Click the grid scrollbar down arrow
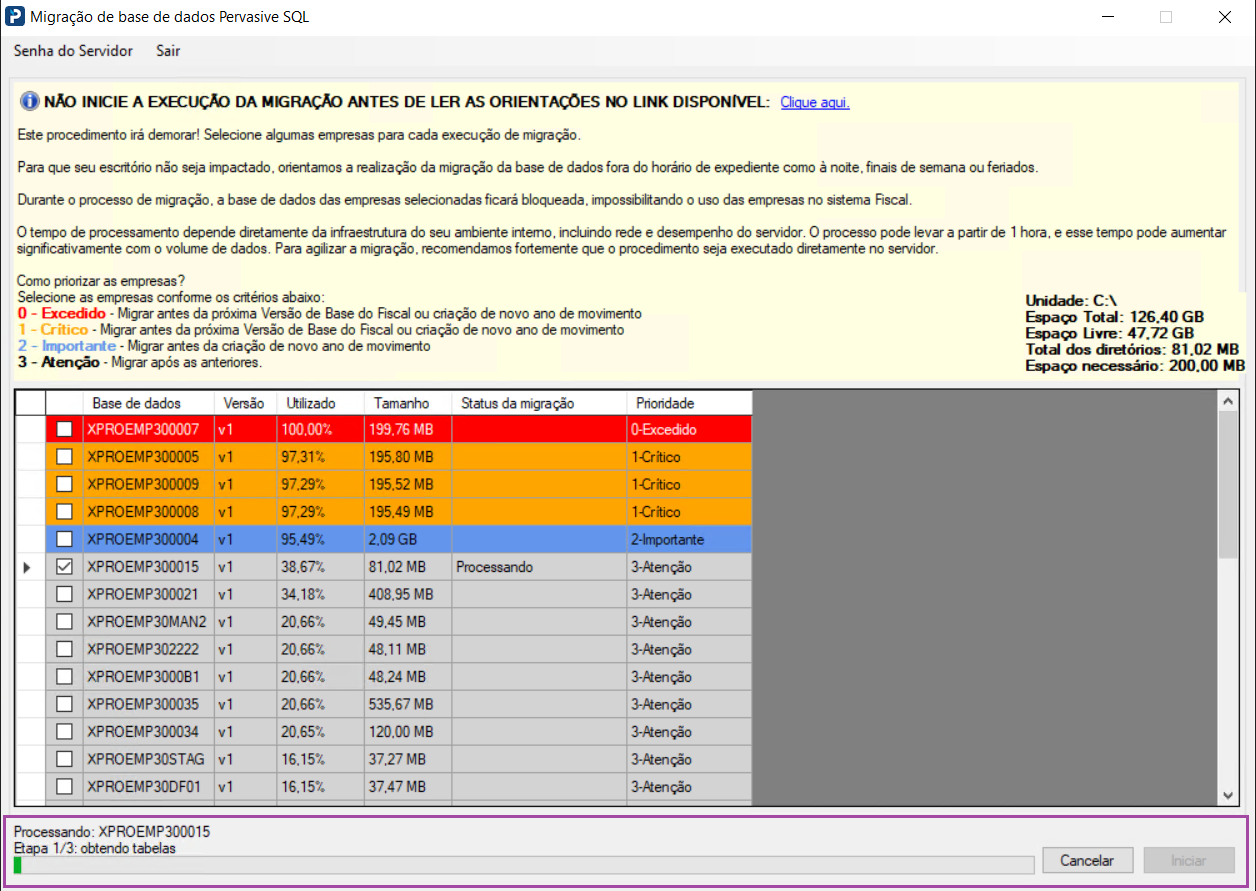 pyautogui.click(x=1229, y=795)
